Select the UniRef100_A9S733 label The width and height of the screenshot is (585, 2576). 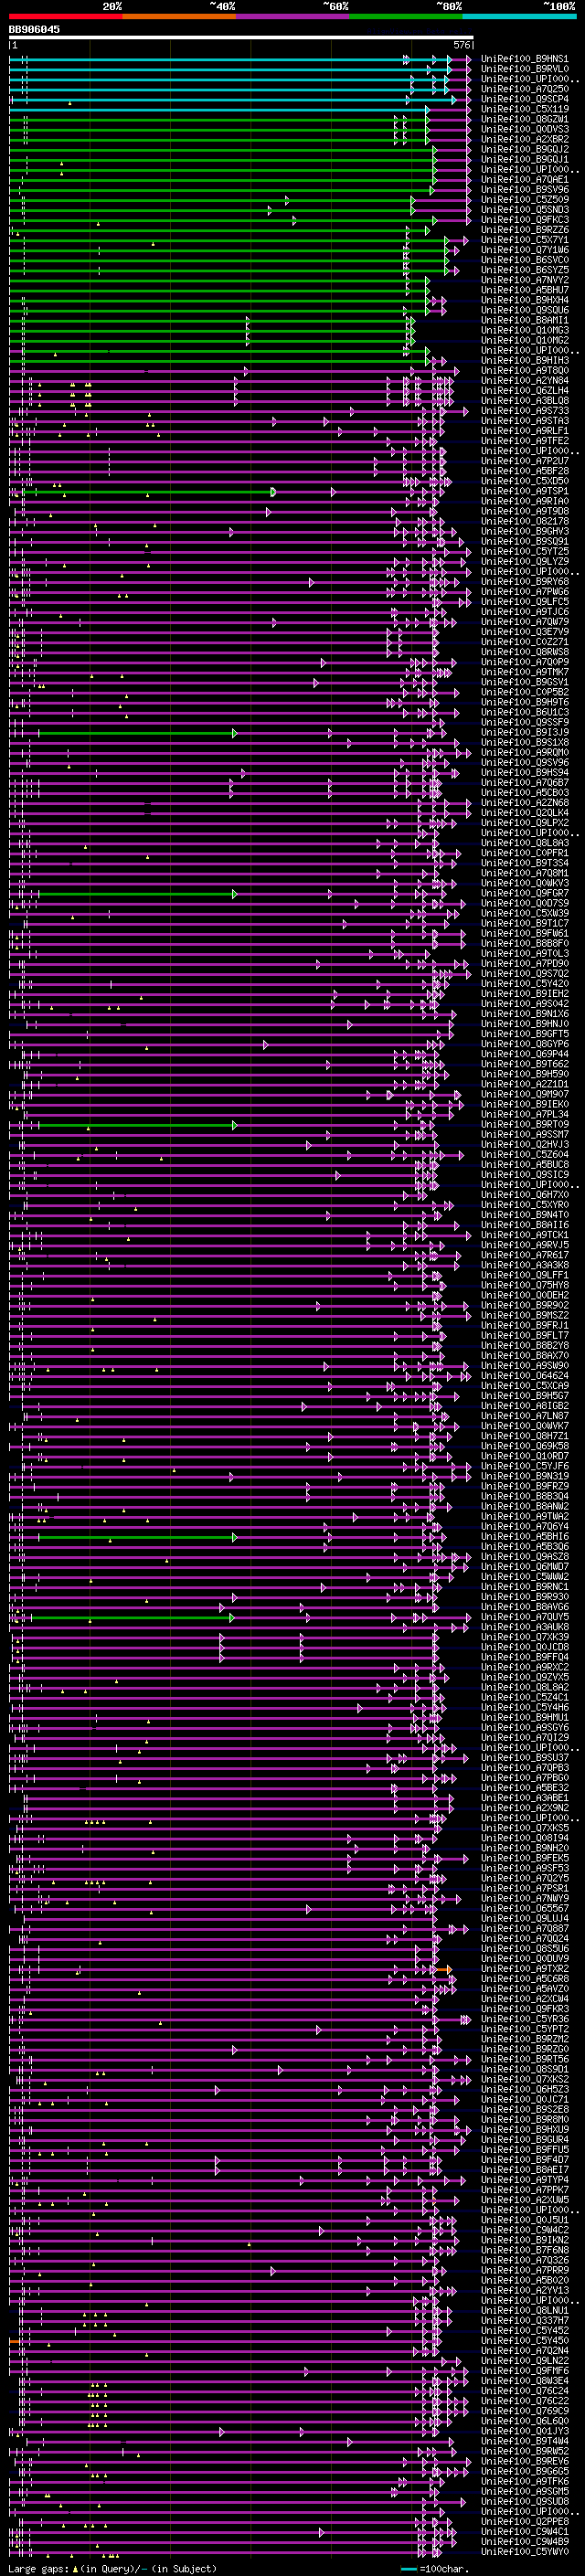[525, 411]
